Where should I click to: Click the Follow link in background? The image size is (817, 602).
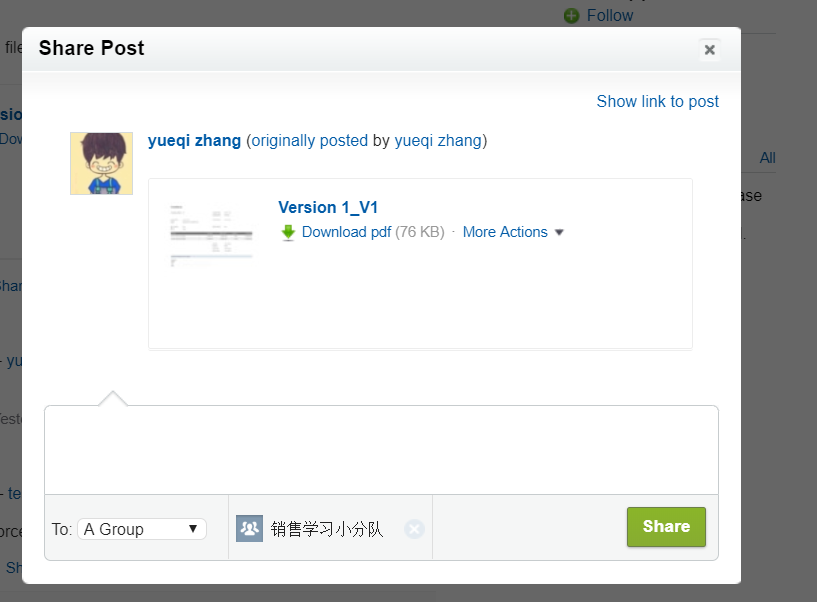[610, 16]
